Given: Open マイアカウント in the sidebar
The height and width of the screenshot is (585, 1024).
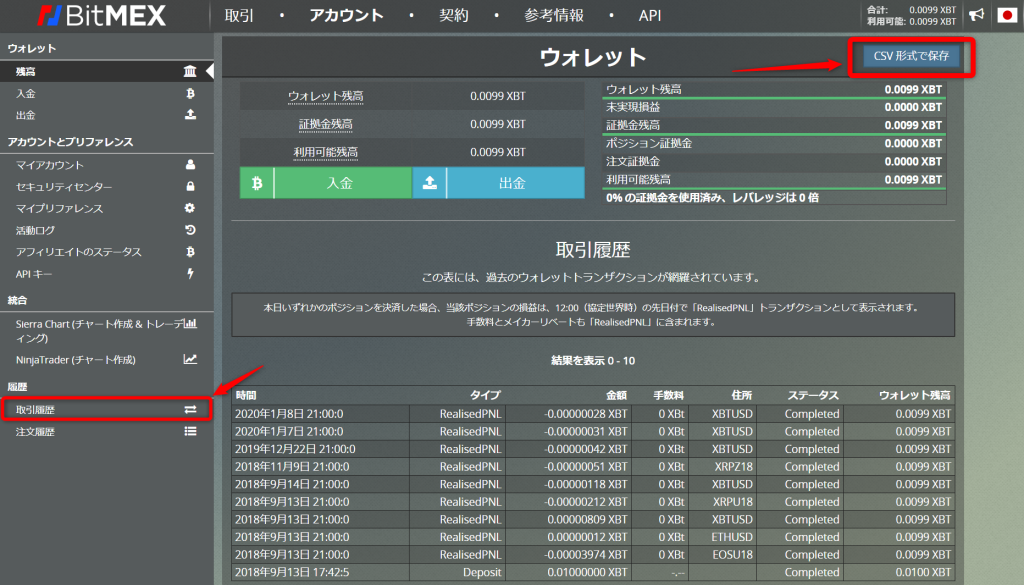Looking at the screenshot, I should pyautogui.click(x=50, y=165).
